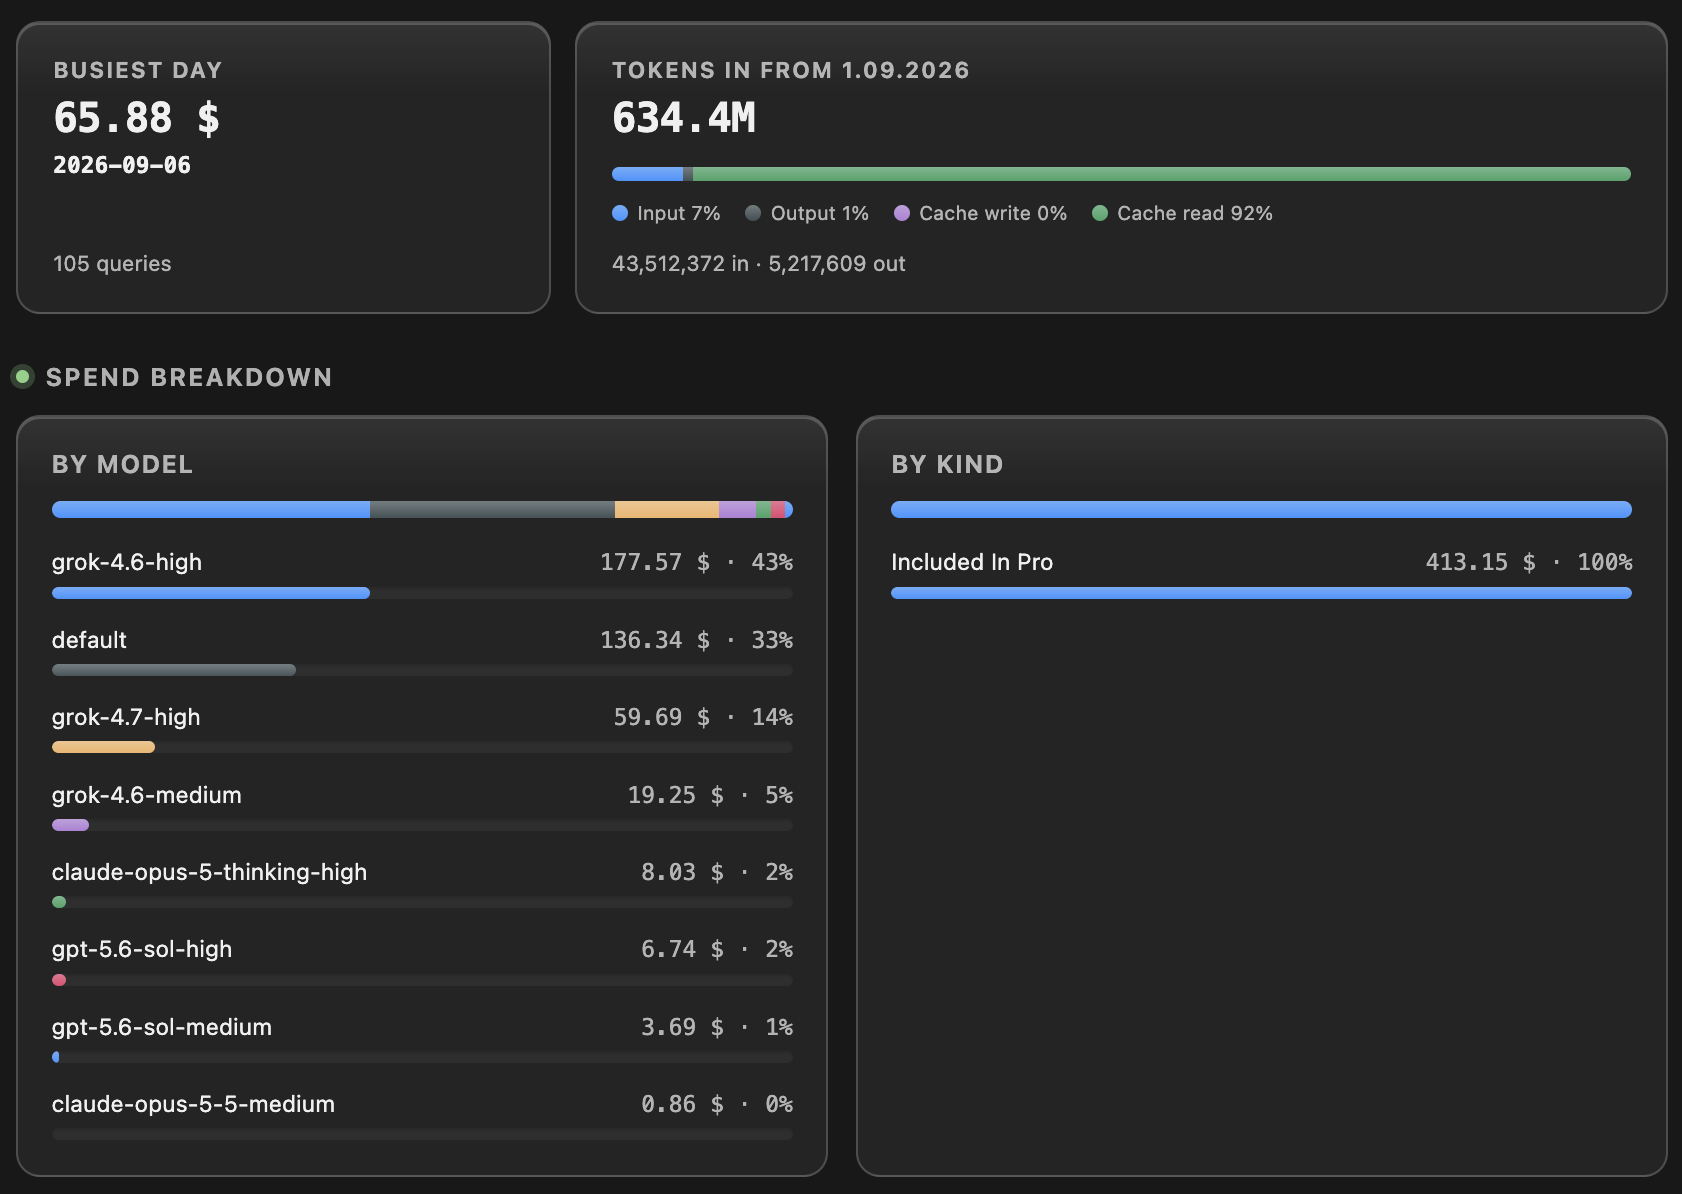The height and width of the screenshot is (1194, 1682).
Task: Click the green Cache read 92% legend dot
Action: pos(1100,213)
